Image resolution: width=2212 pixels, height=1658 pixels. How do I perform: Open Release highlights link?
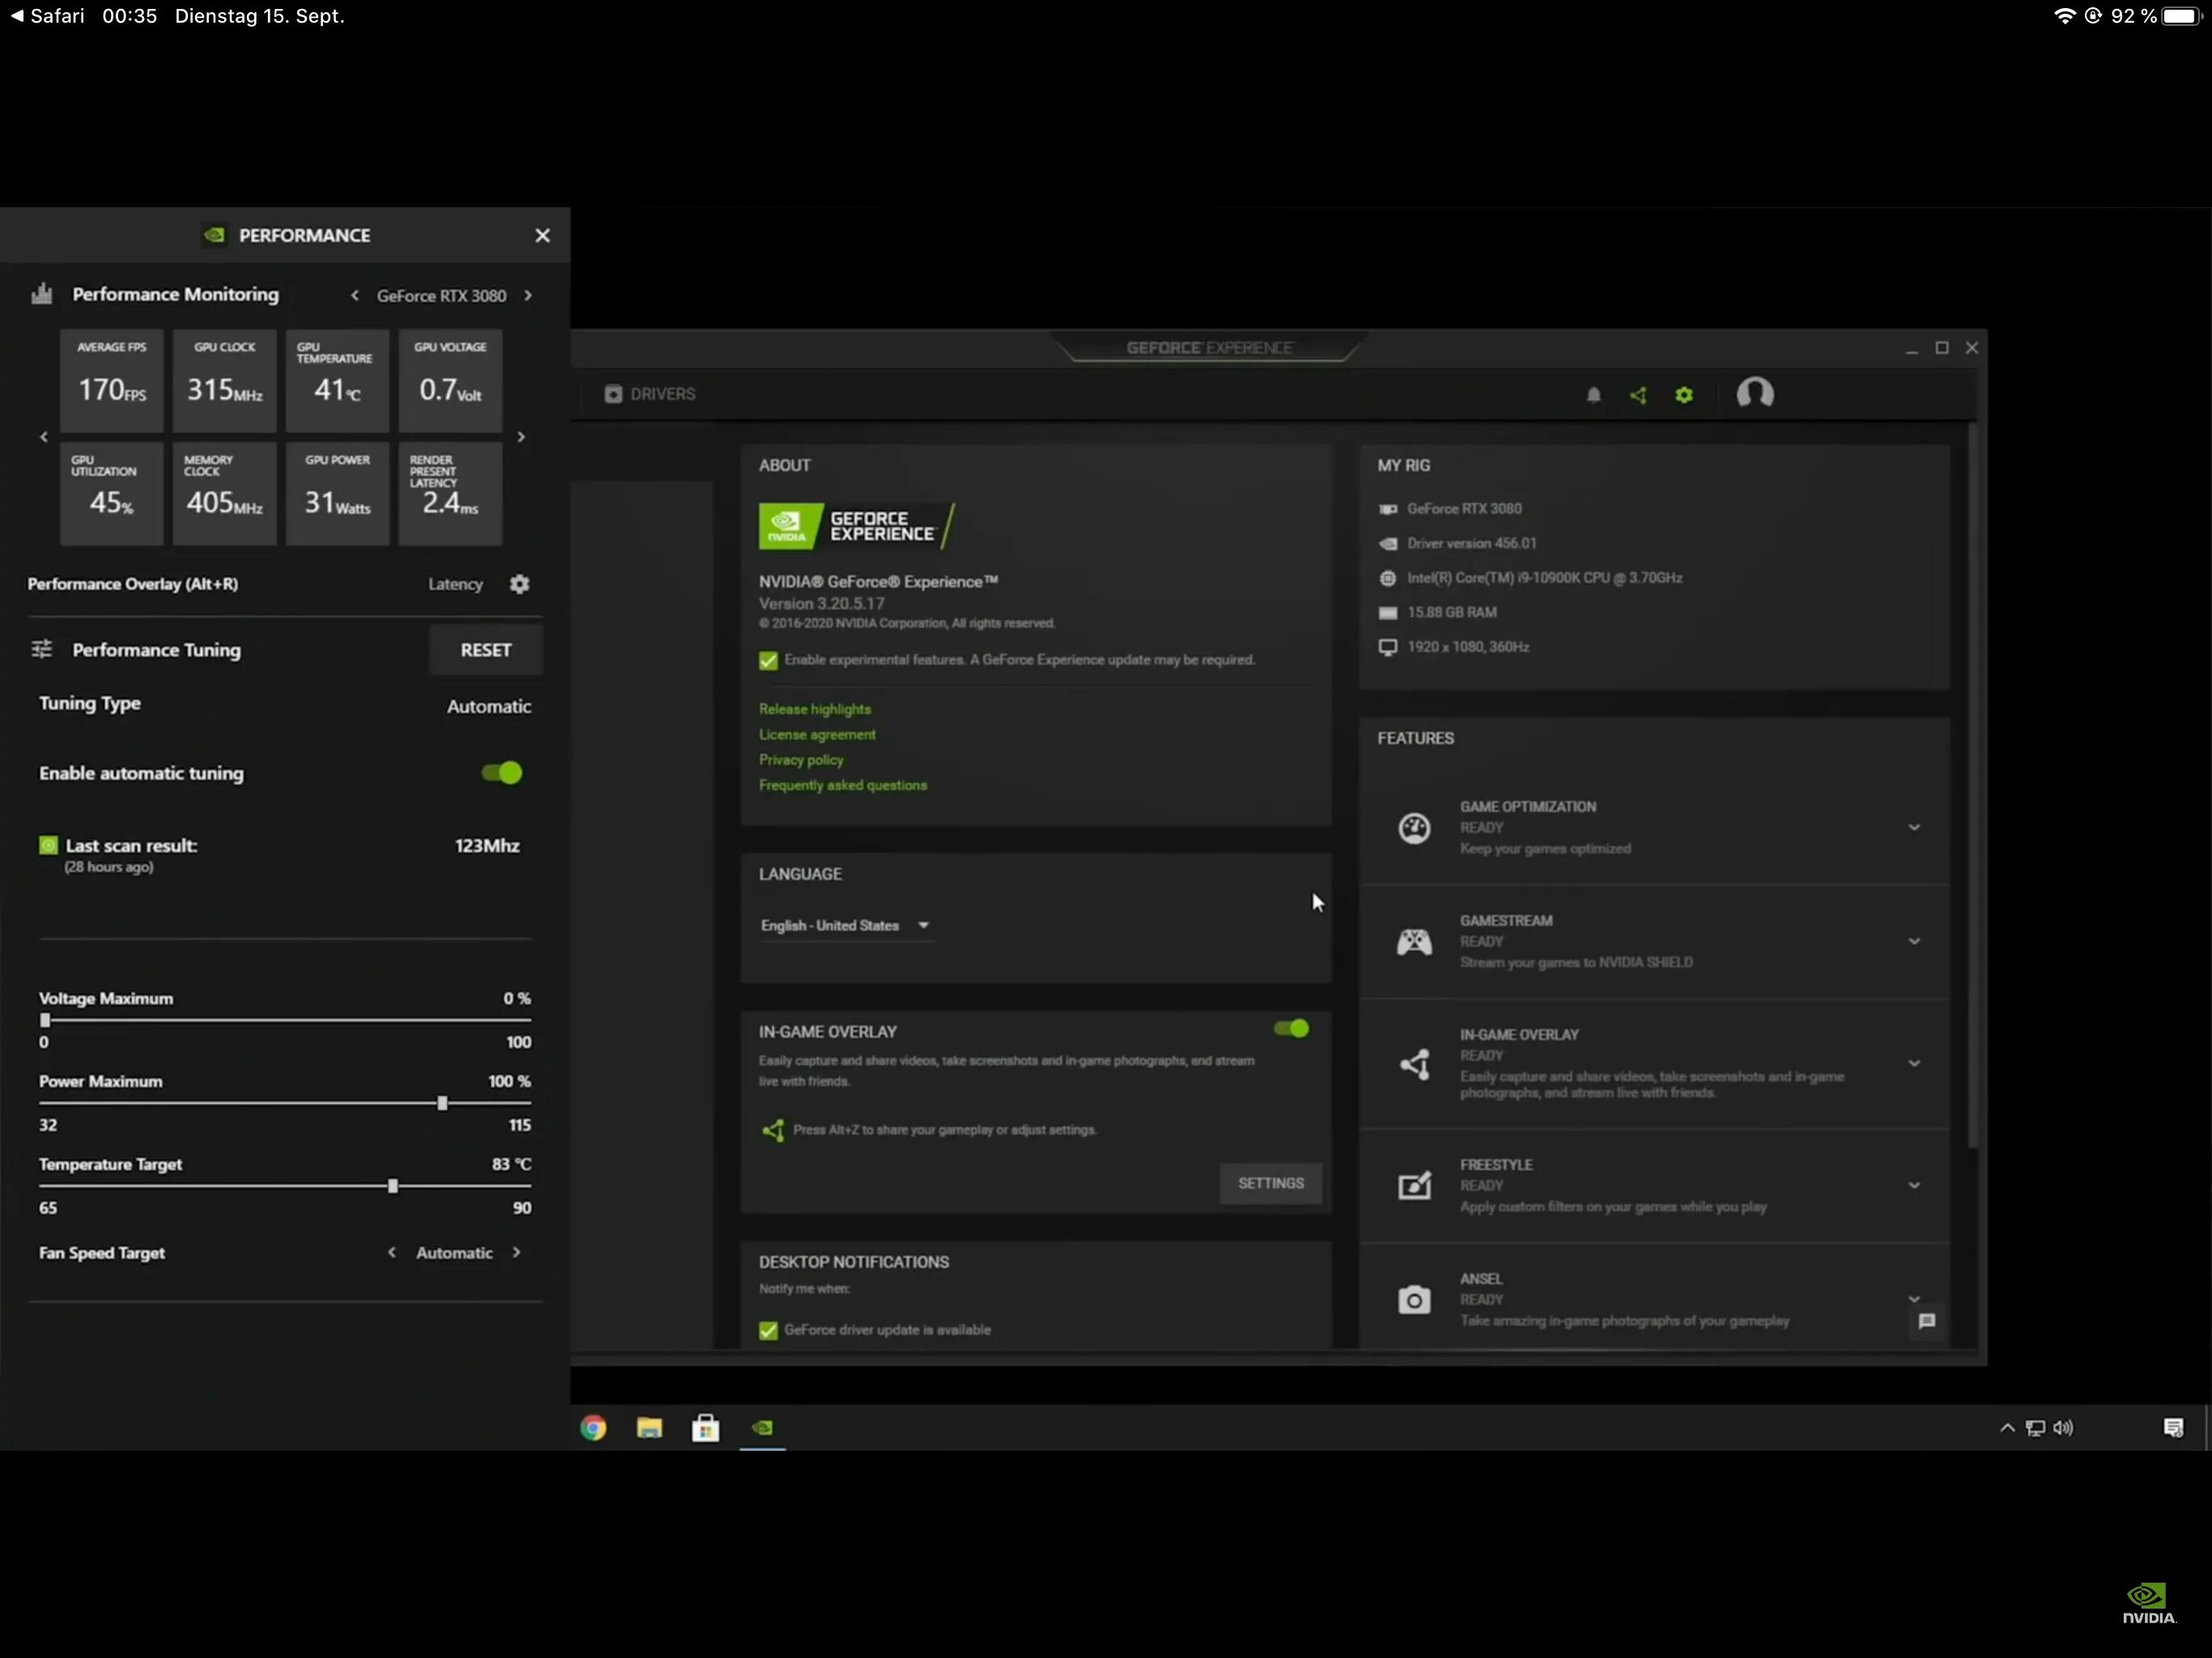click(x=814, y=709)
